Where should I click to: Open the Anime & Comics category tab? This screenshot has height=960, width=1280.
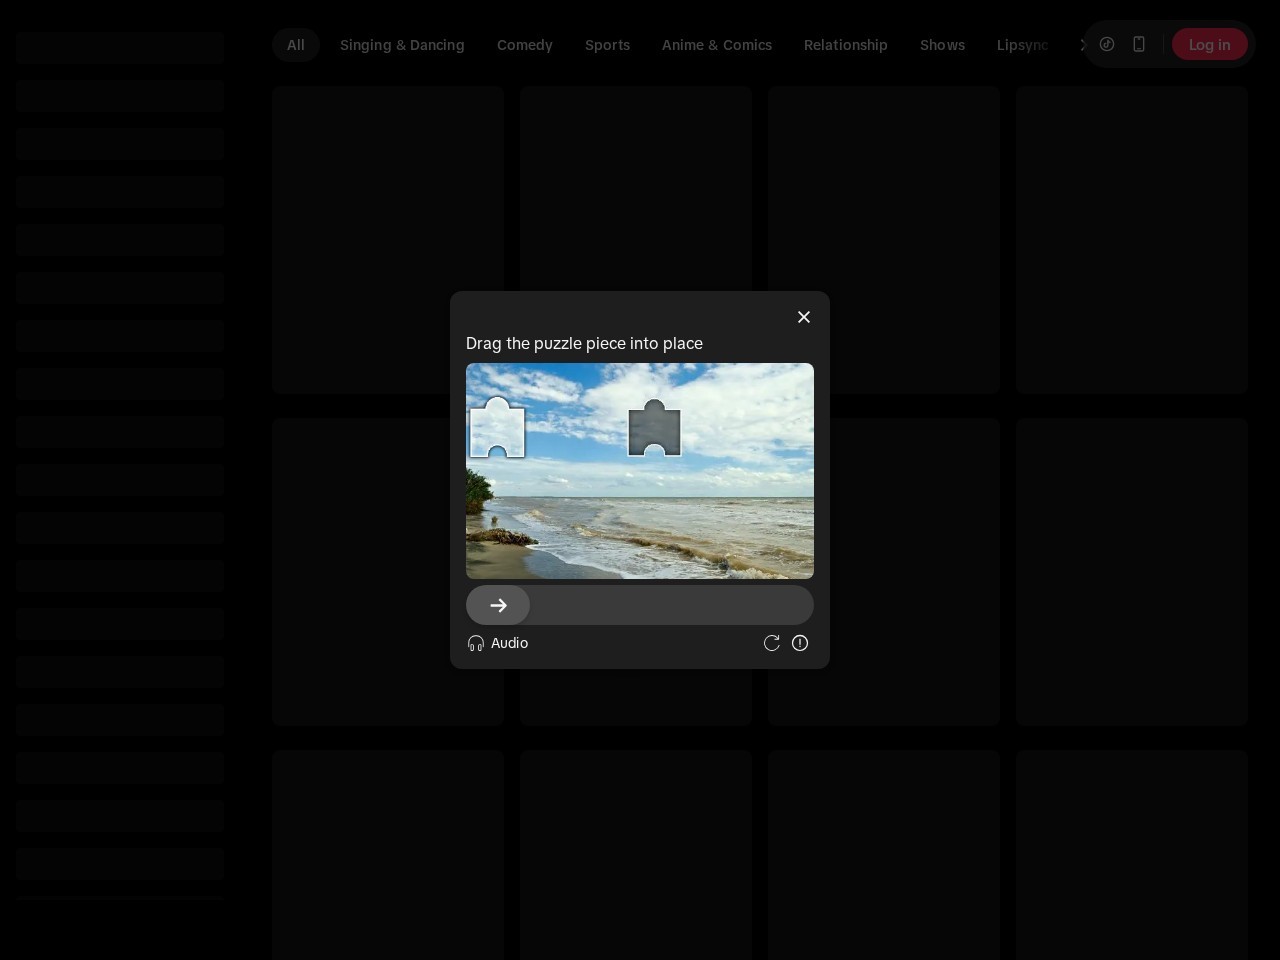coord(717,45)
